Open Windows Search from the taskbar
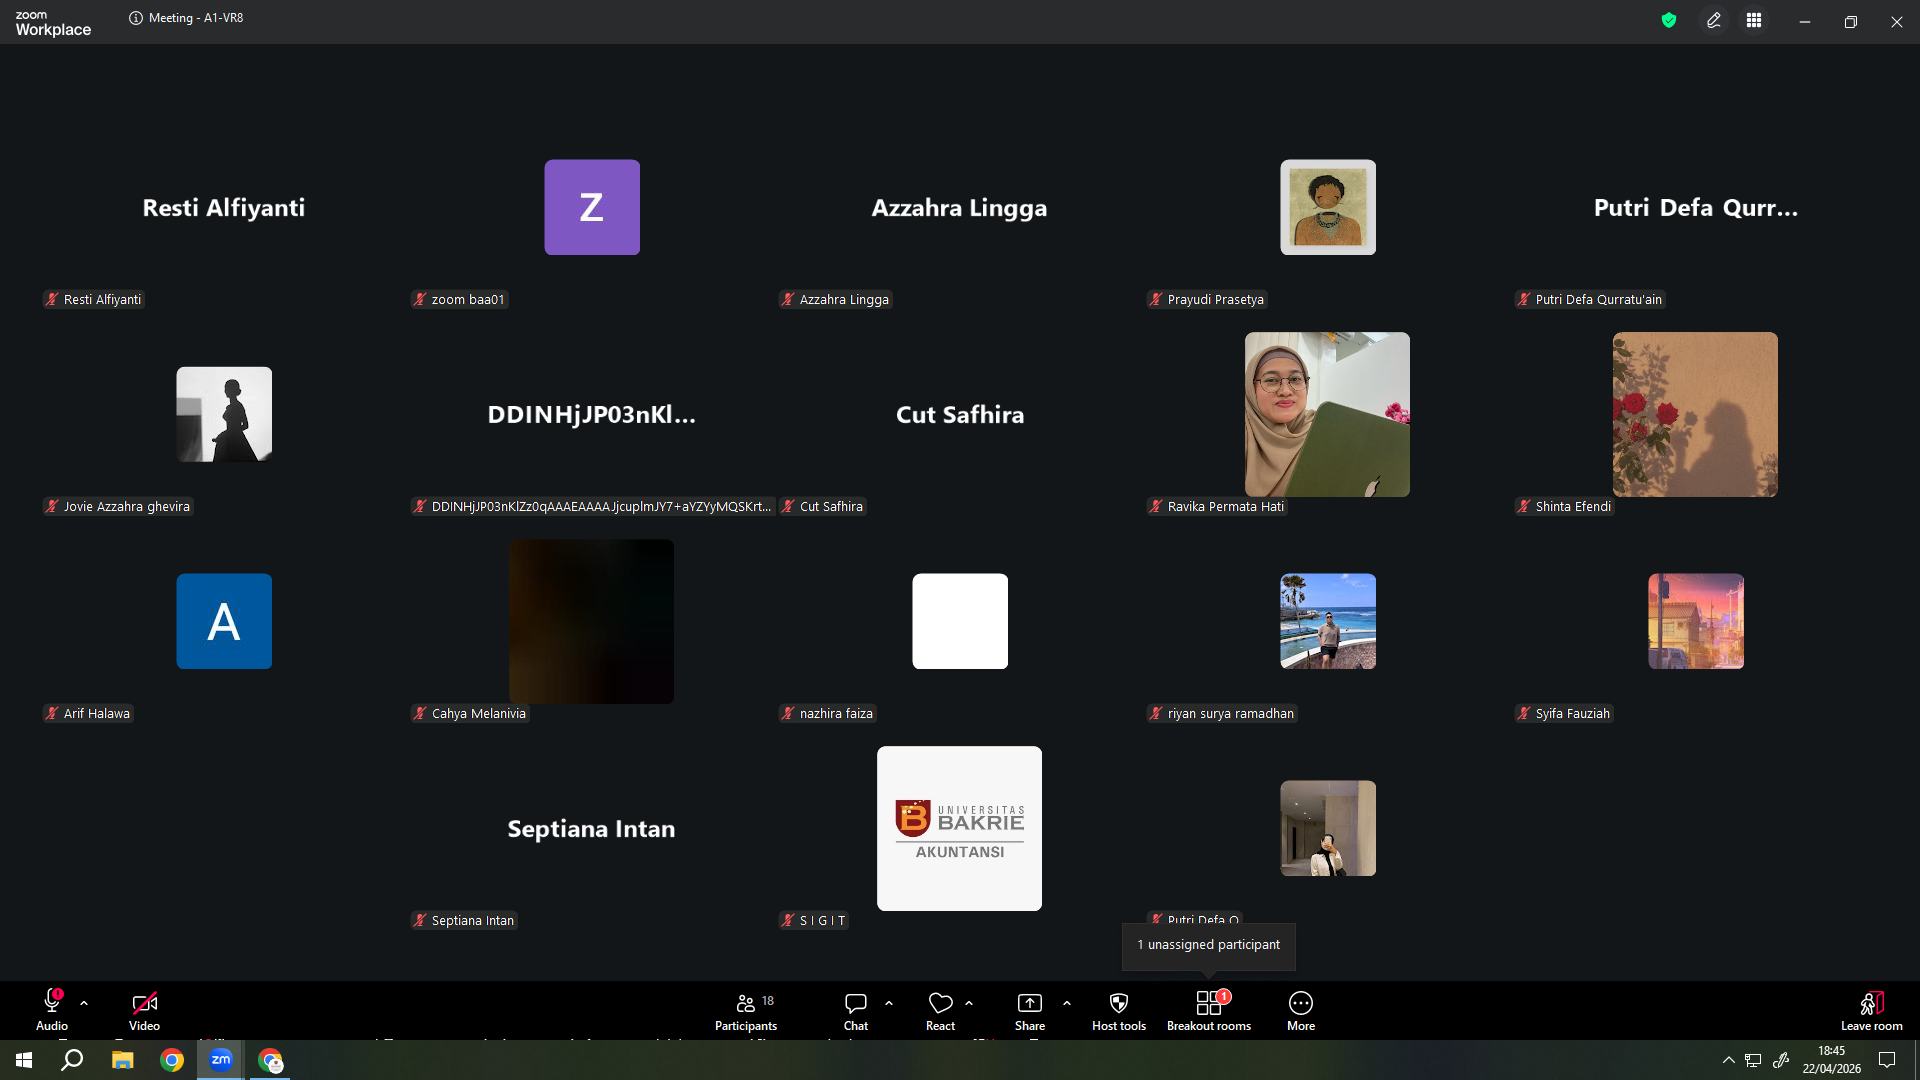 coord(72,1060)
